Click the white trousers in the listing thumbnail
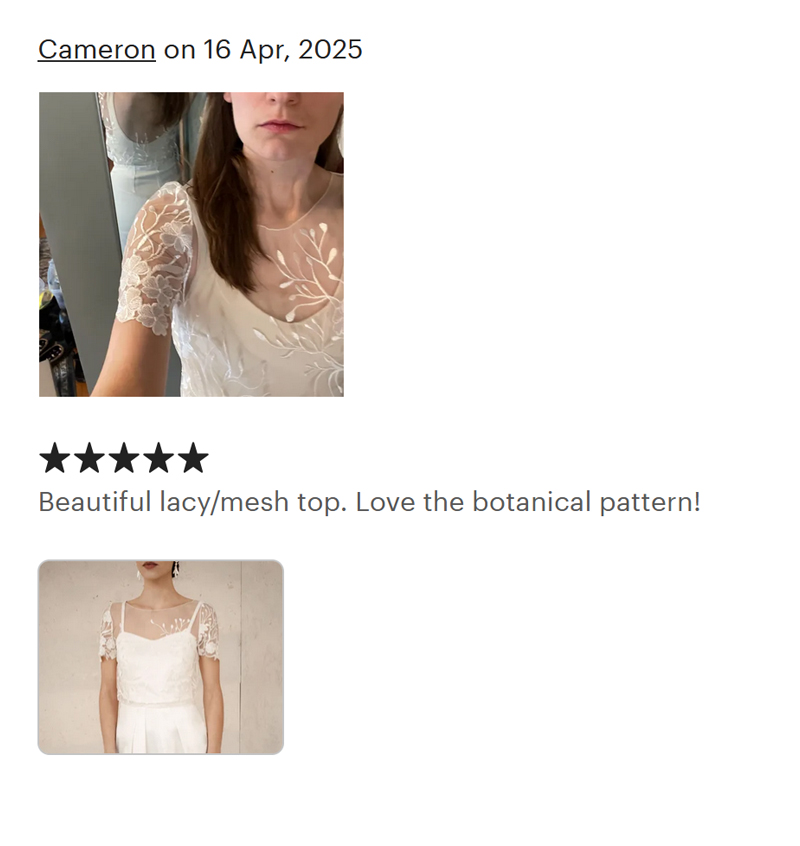 (x=162, y=730)
